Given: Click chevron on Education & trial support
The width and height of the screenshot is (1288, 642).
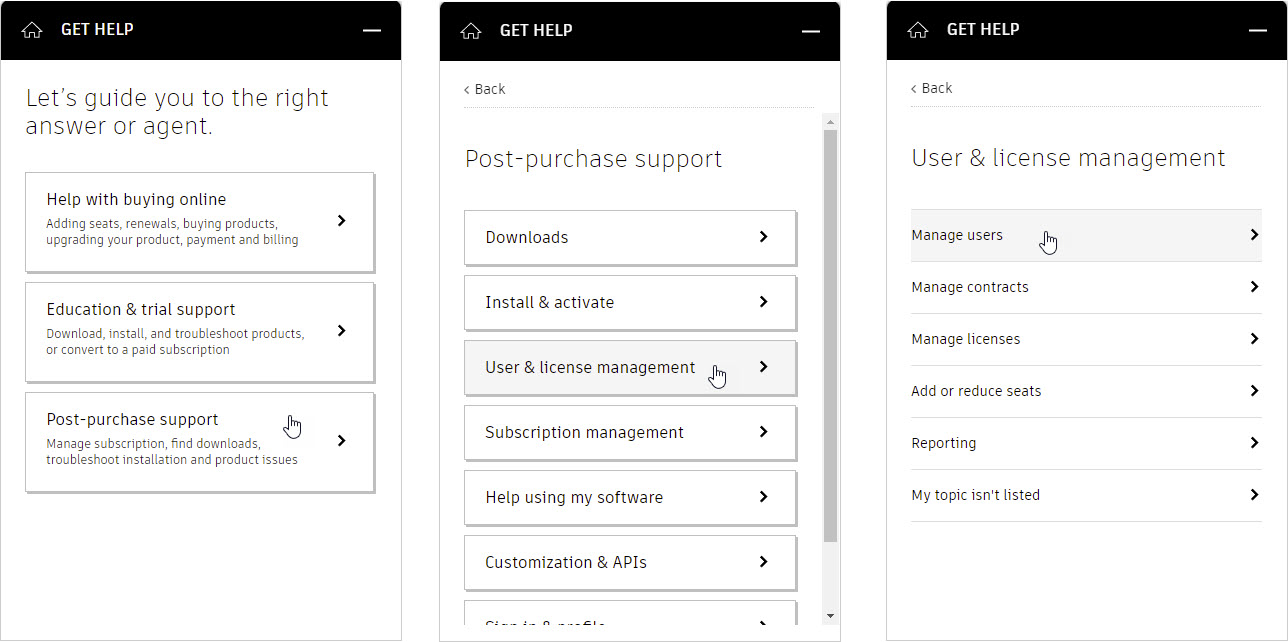Looking at the screenshot, I should tap(342, 330).
